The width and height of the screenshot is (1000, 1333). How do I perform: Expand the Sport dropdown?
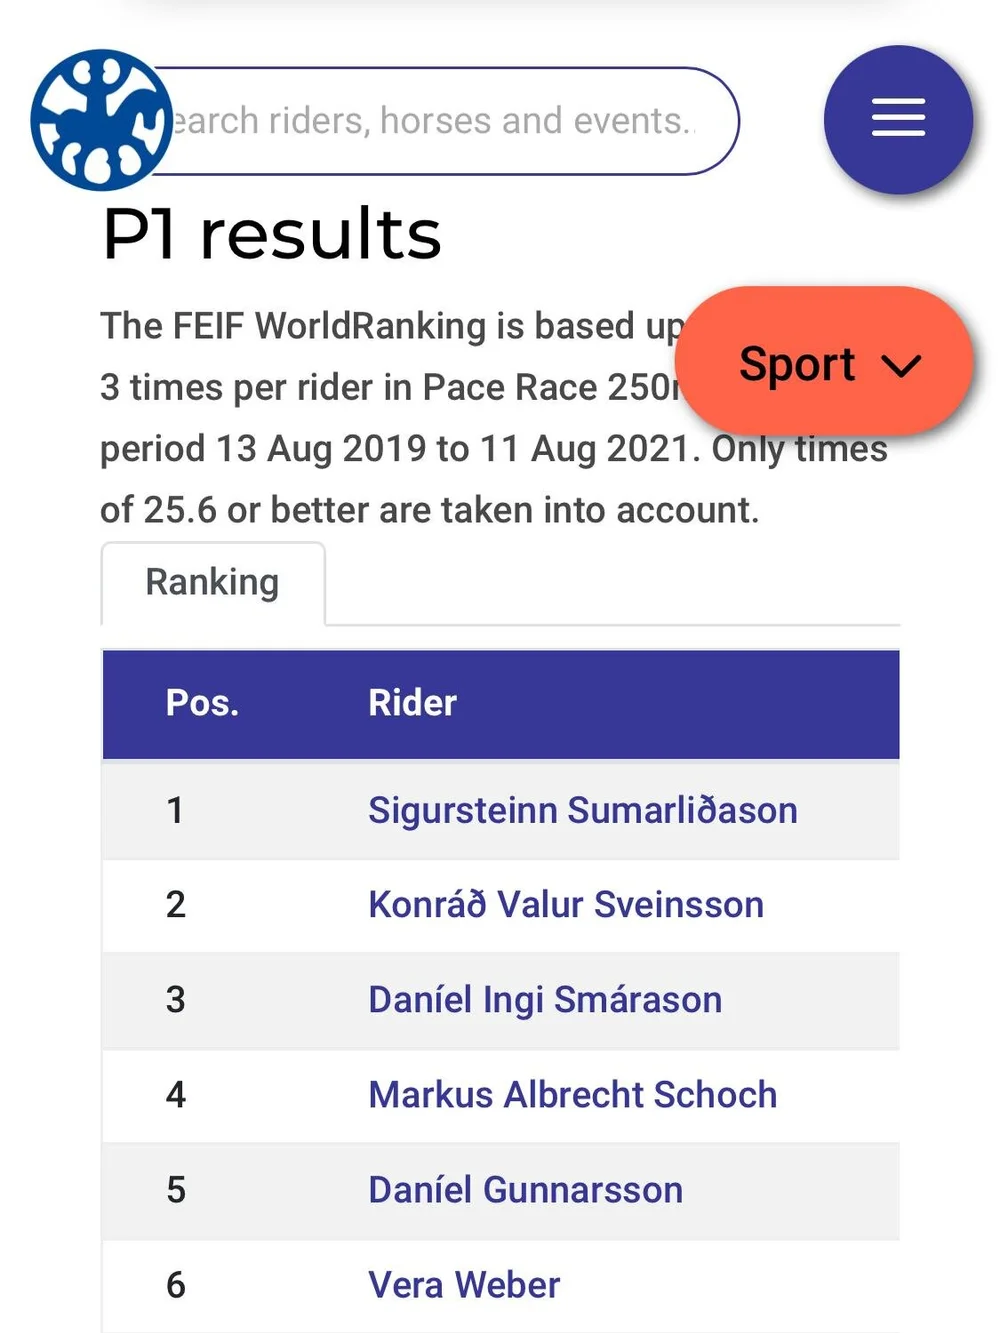[x=826, y=363]
